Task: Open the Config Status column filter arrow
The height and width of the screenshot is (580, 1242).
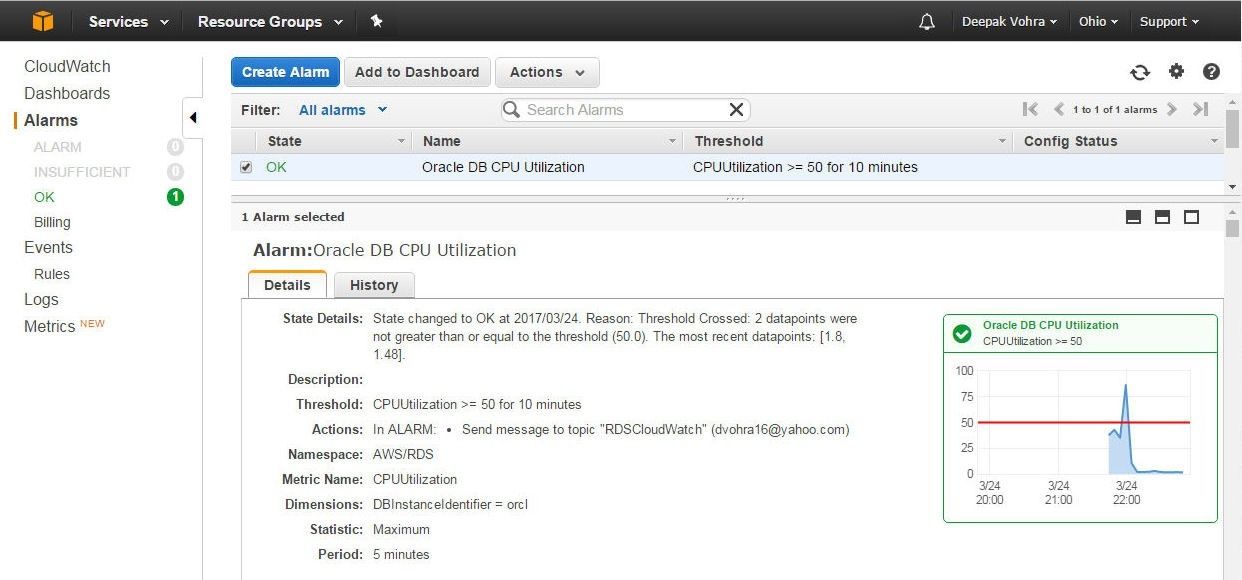Action: tap(1214, 141)
